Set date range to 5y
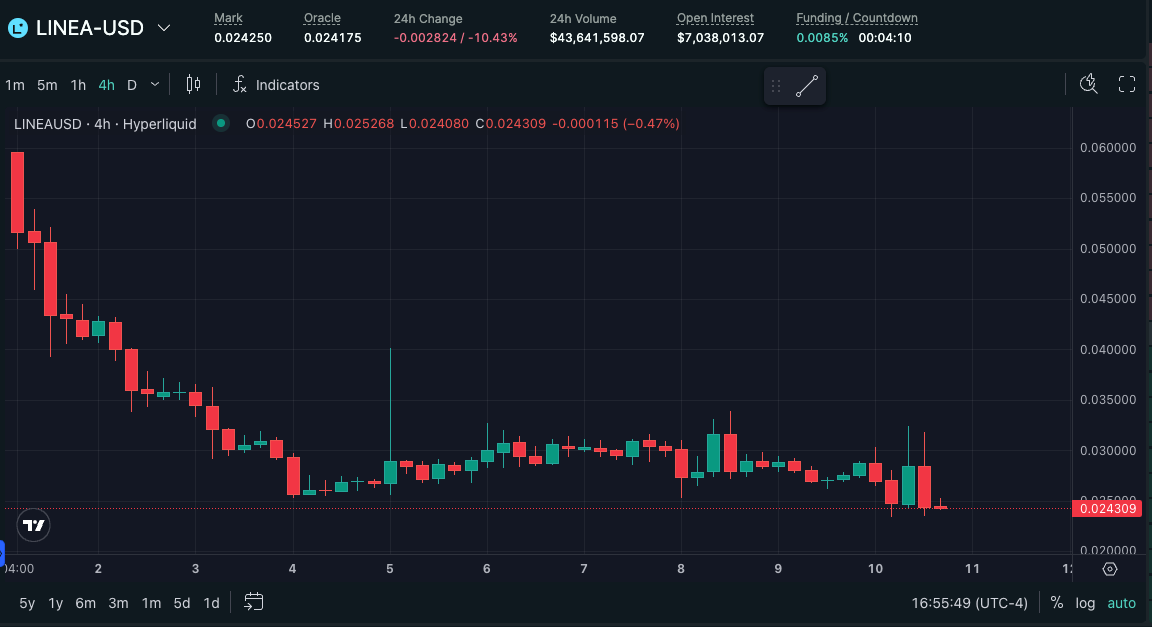The image size is (1152, 627). click(27, 603)
